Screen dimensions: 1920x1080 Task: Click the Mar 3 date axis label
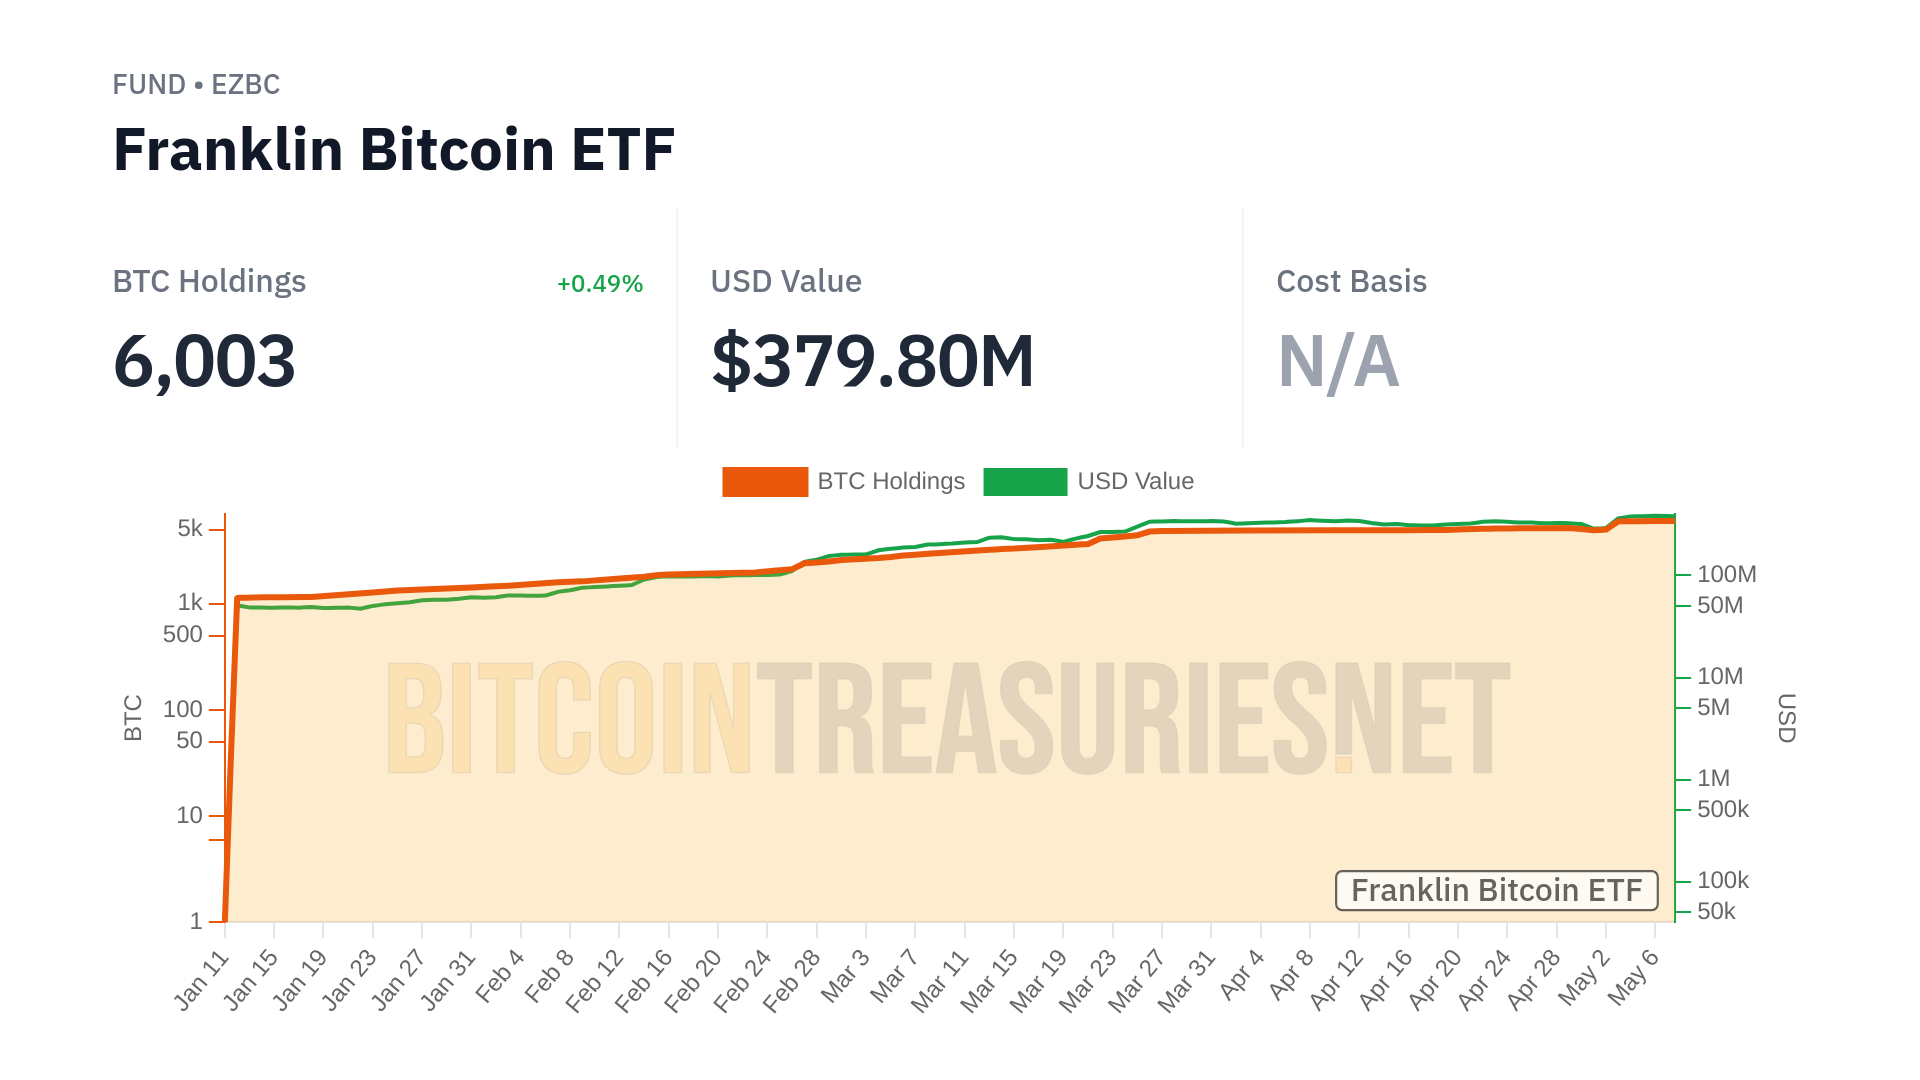(x=846, y=976)
